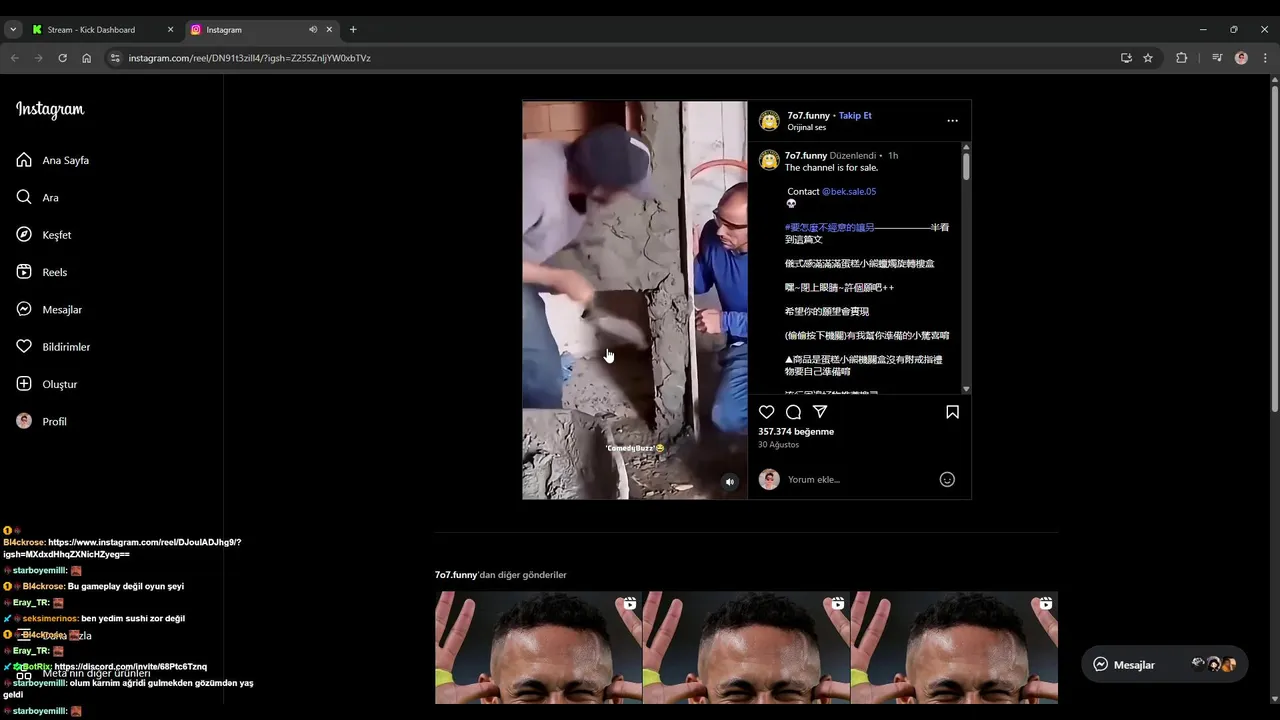Close the Kick Dashboard tab
Image resolution: width=1280 pixels, height=720 pixels.
(170, 30)
